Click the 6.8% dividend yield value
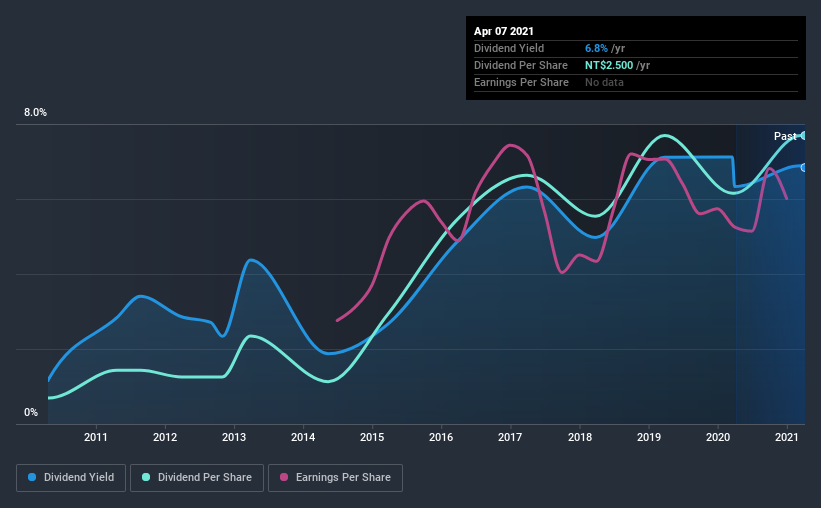This screenshot has height=508, width=821. tap(596, 48)
